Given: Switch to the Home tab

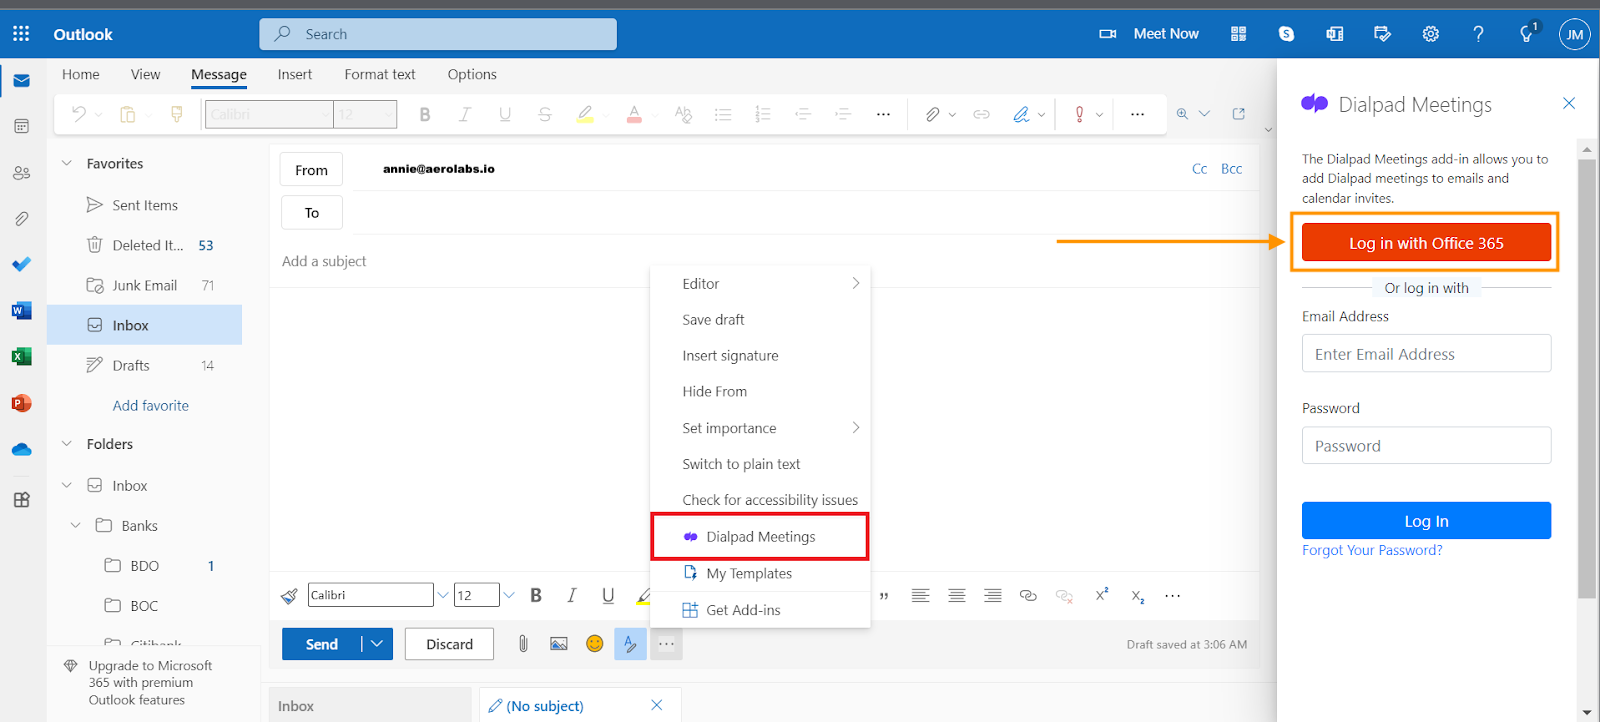Looking at the screenshot, I should click(x=81, y=74).
